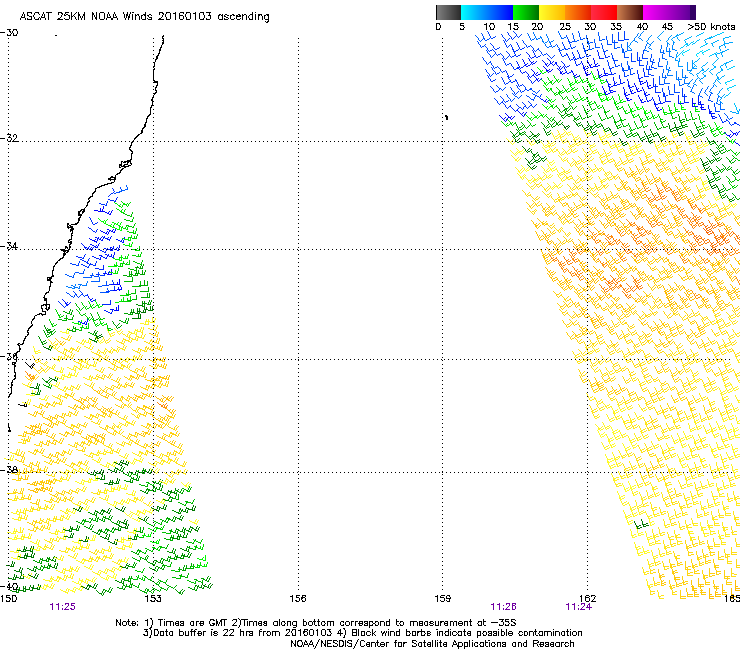740x650 pixels.
Task: Click the yellow 20–25 knots legend swatch
Action: (x=552, y=12)
